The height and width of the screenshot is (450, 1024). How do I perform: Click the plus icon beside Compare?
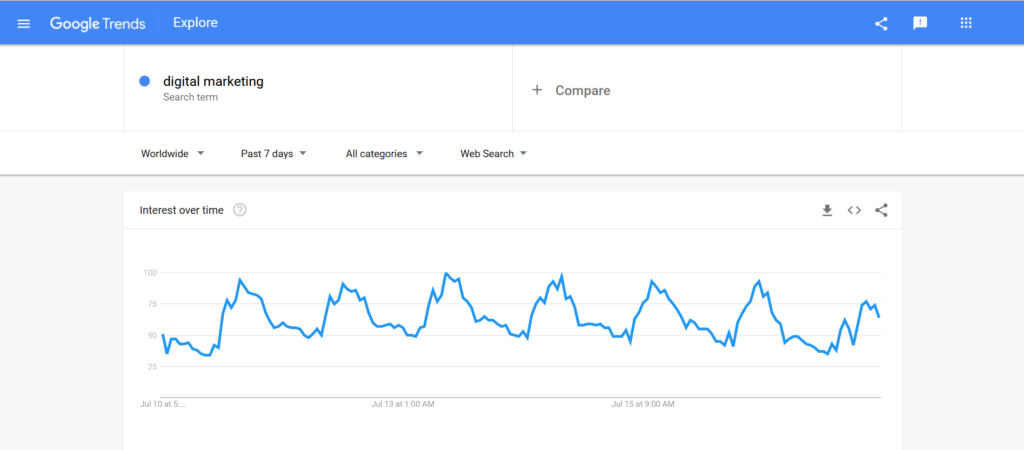tap(537, 90)
